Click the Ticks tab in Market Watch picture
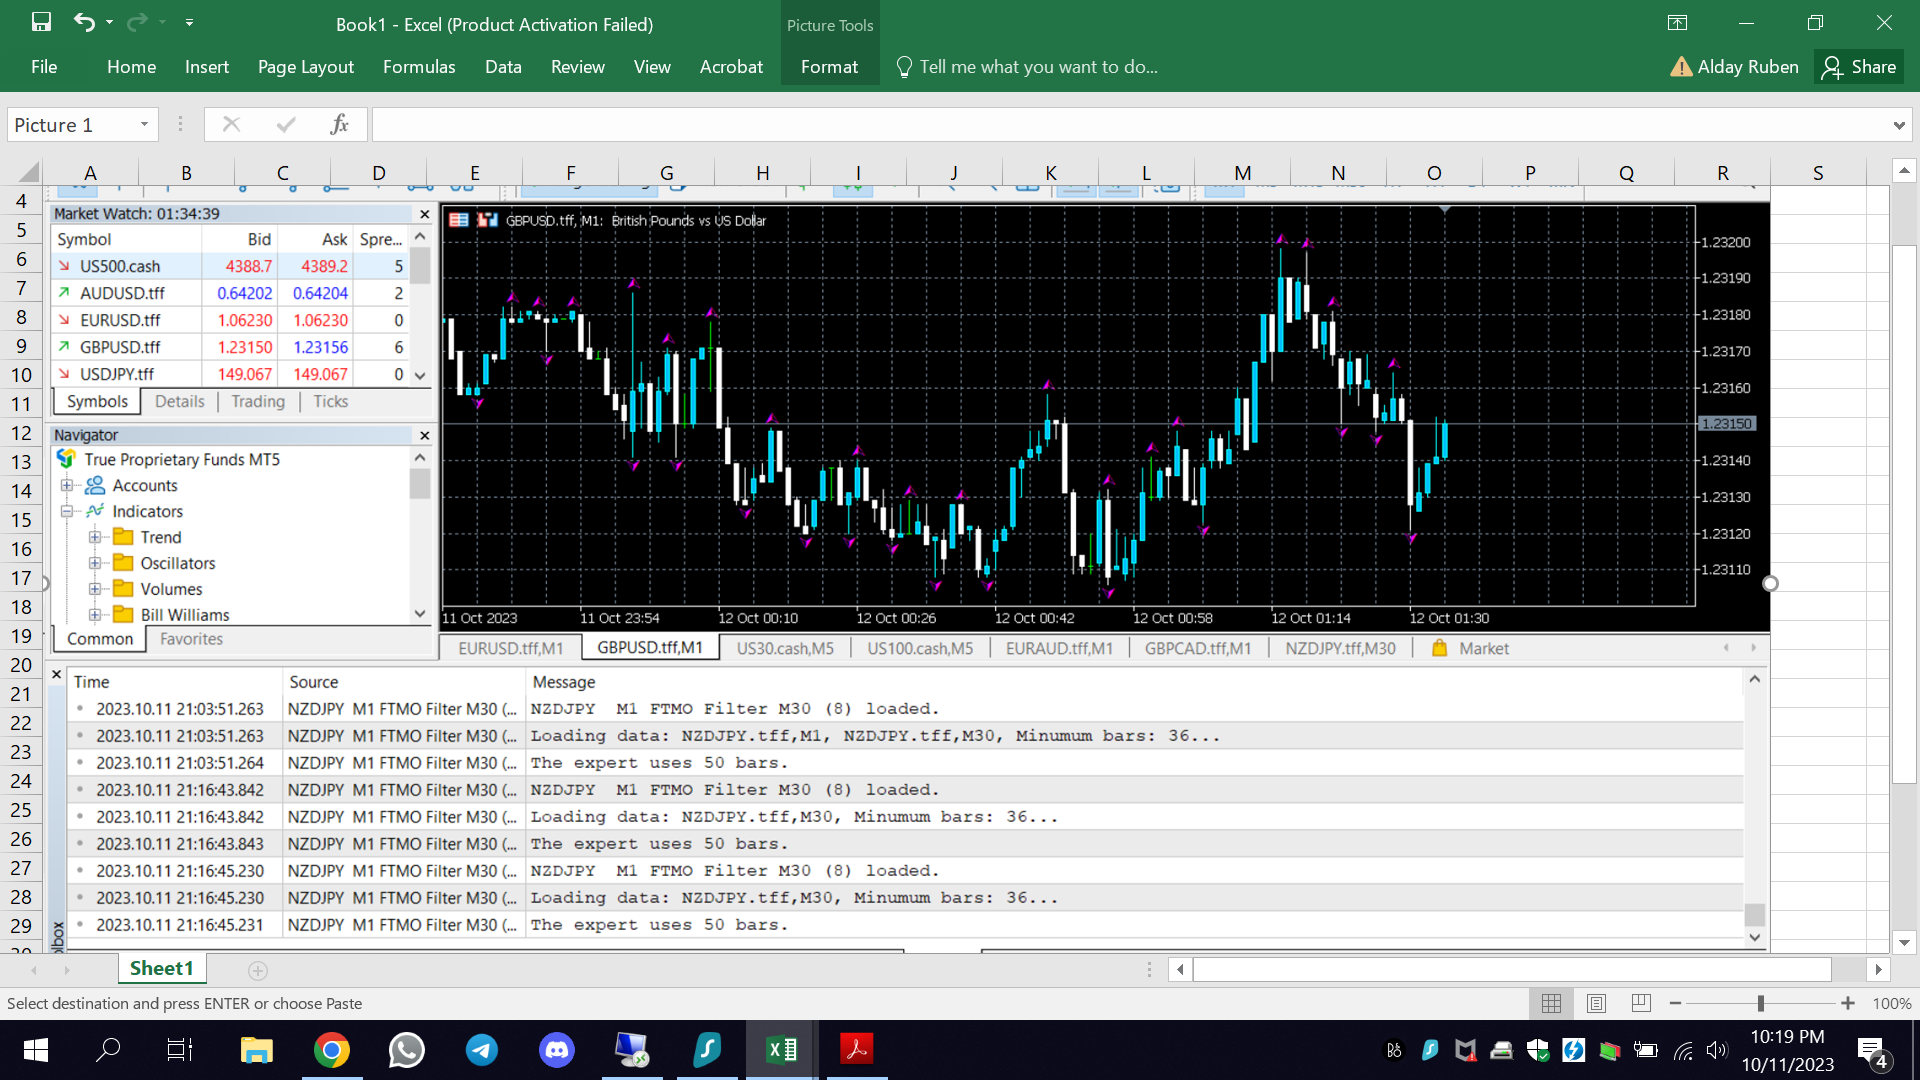This screenshot has height=1080, width=1920. tap(330, 401)
